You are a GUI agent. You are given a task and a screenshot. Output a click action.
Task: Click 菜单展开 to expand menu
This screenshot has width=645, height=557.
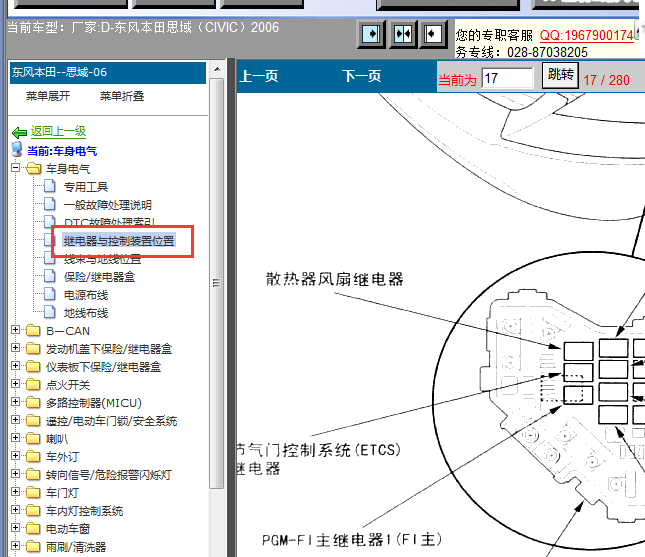(48, 96)
